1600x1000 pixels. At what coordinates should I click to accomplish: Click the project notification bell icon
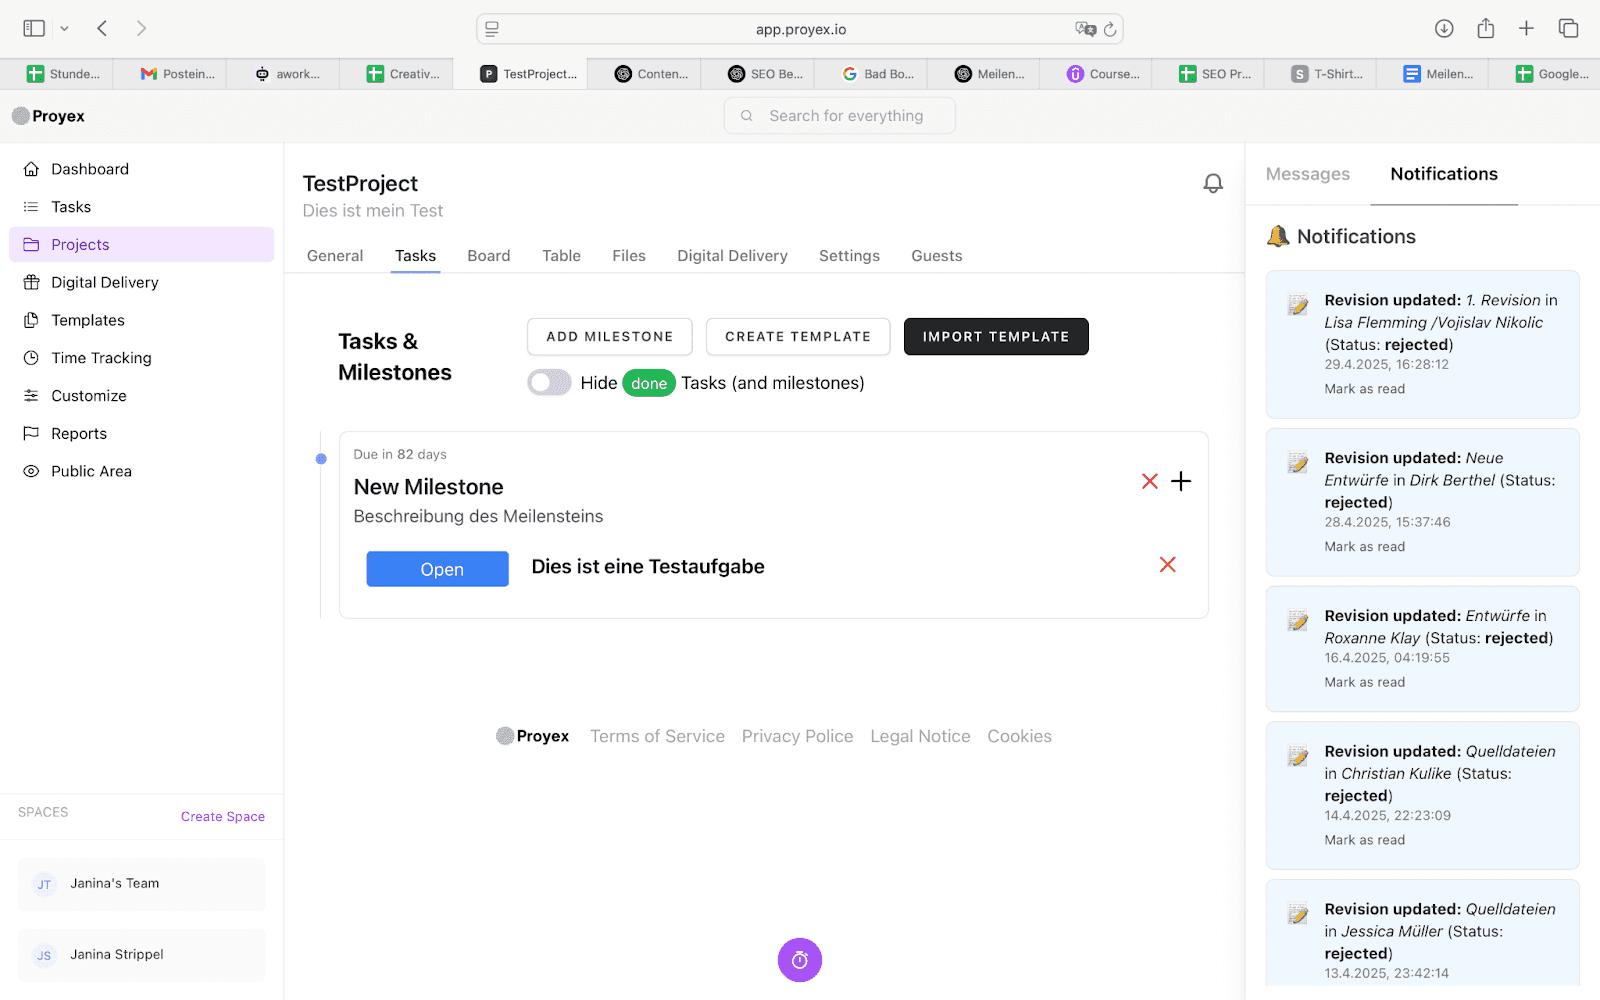[x=1213, y=183]
